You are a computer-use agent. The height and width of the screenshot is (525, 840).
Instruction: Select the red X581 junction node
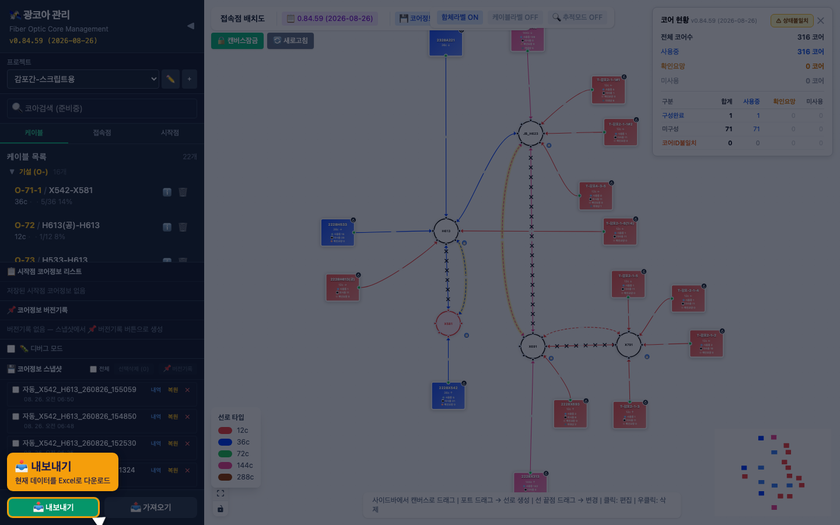tap(448, 324)
